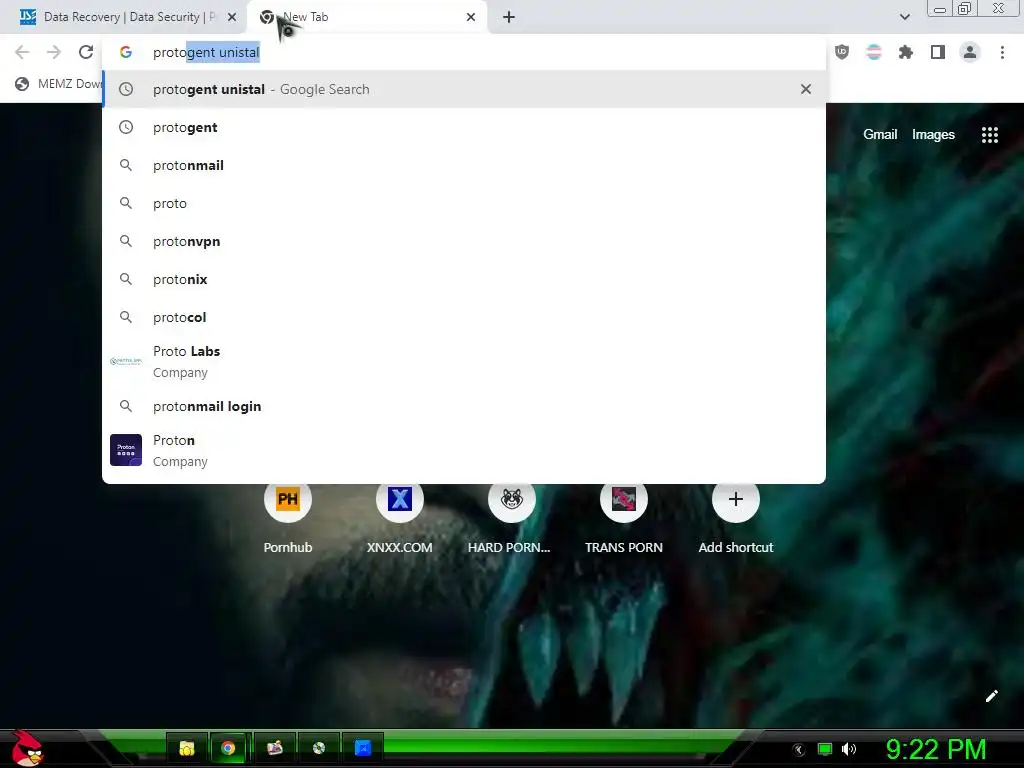Select the Proto Labs company suggestion
The image size is (1024, 768).
[464, 361]
